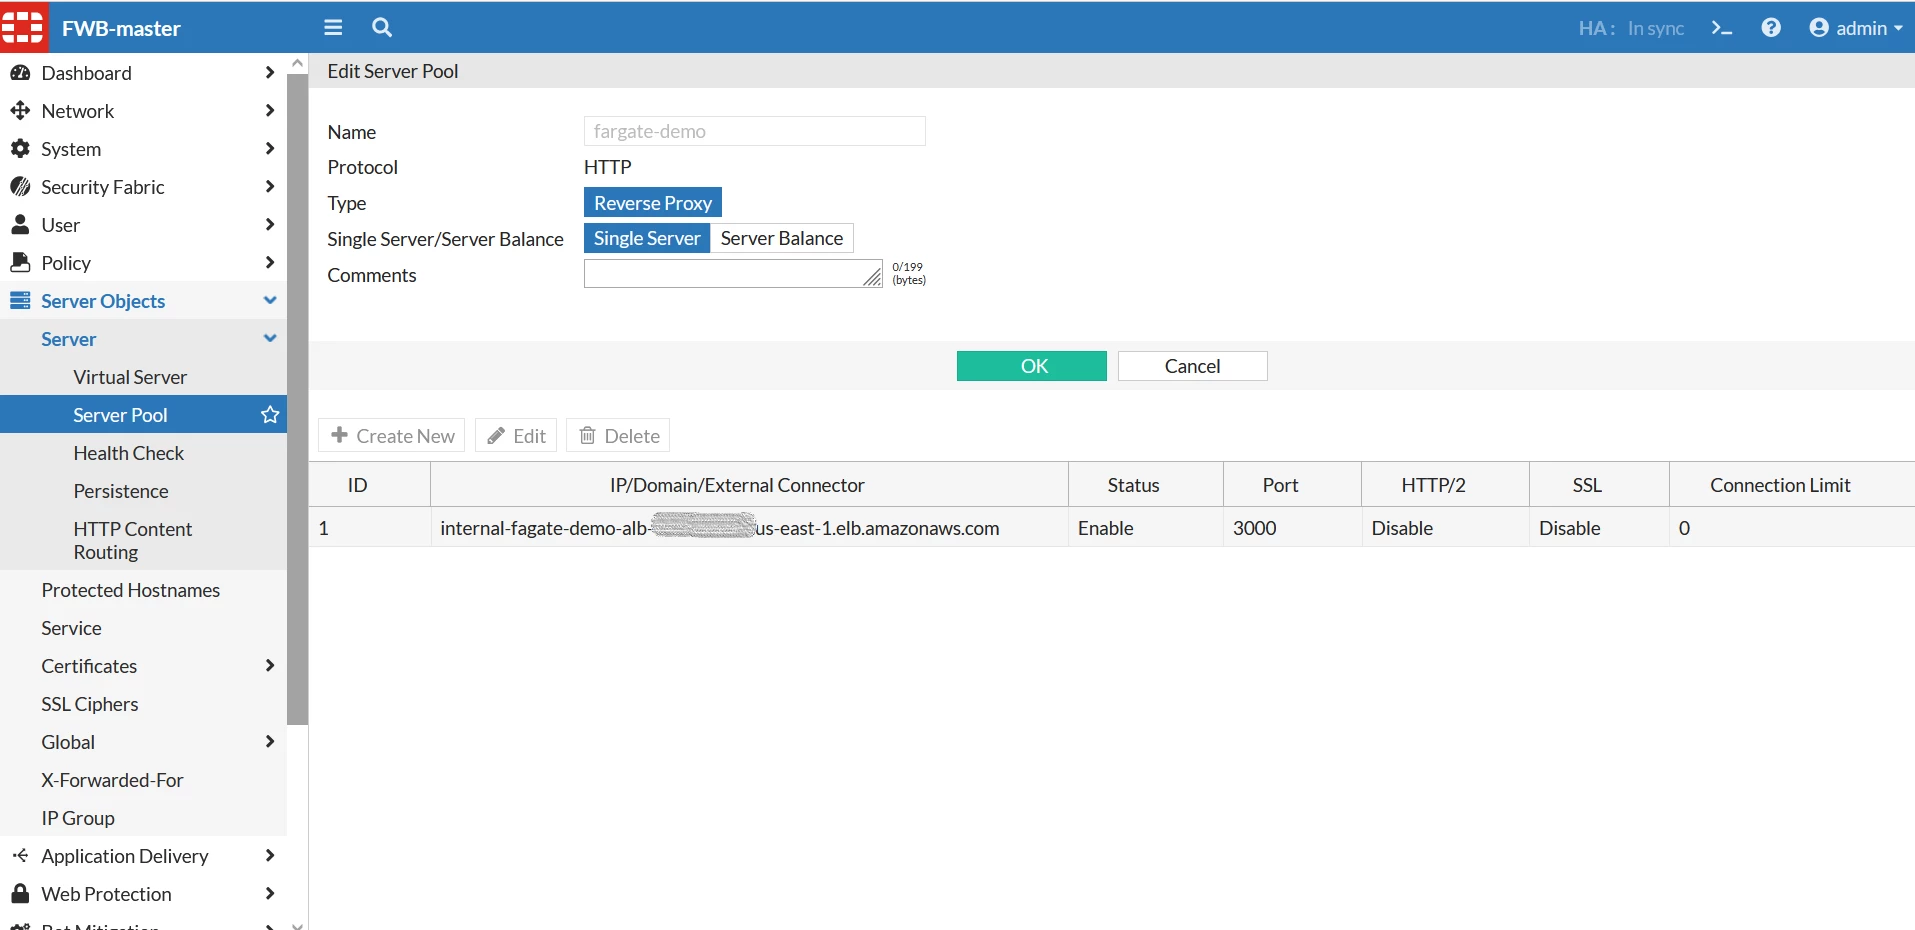Open the Service menu item
This screenshot has width=1915, height=930.
(71, 628)
